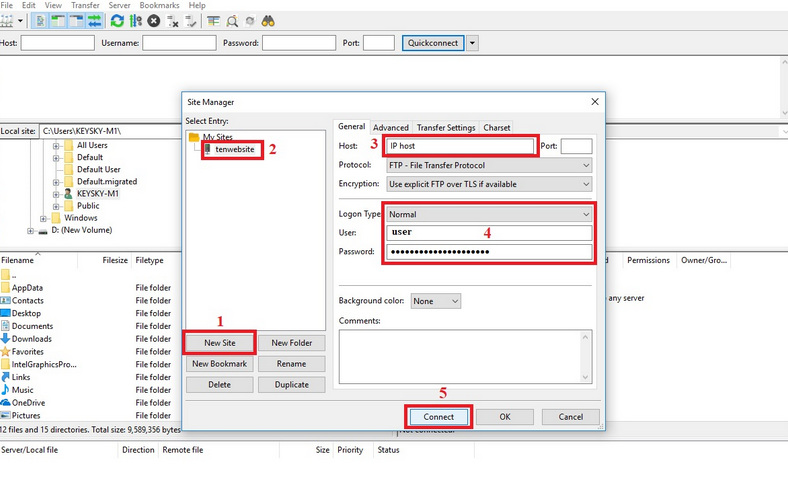The width and height of the screenshot is (788, 483).
Task: Click the Disconnect from server icon
Action: 171,20
